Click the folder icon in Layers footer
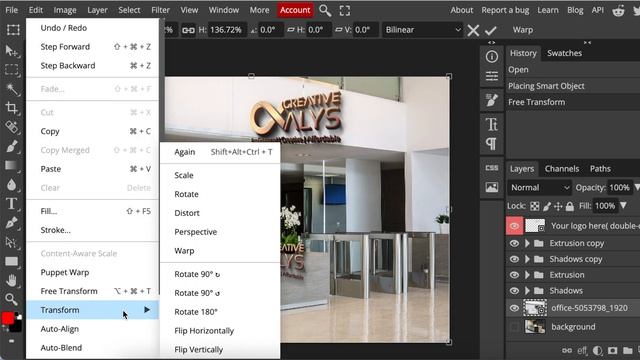The image size is (640, 360). point(627,350)
